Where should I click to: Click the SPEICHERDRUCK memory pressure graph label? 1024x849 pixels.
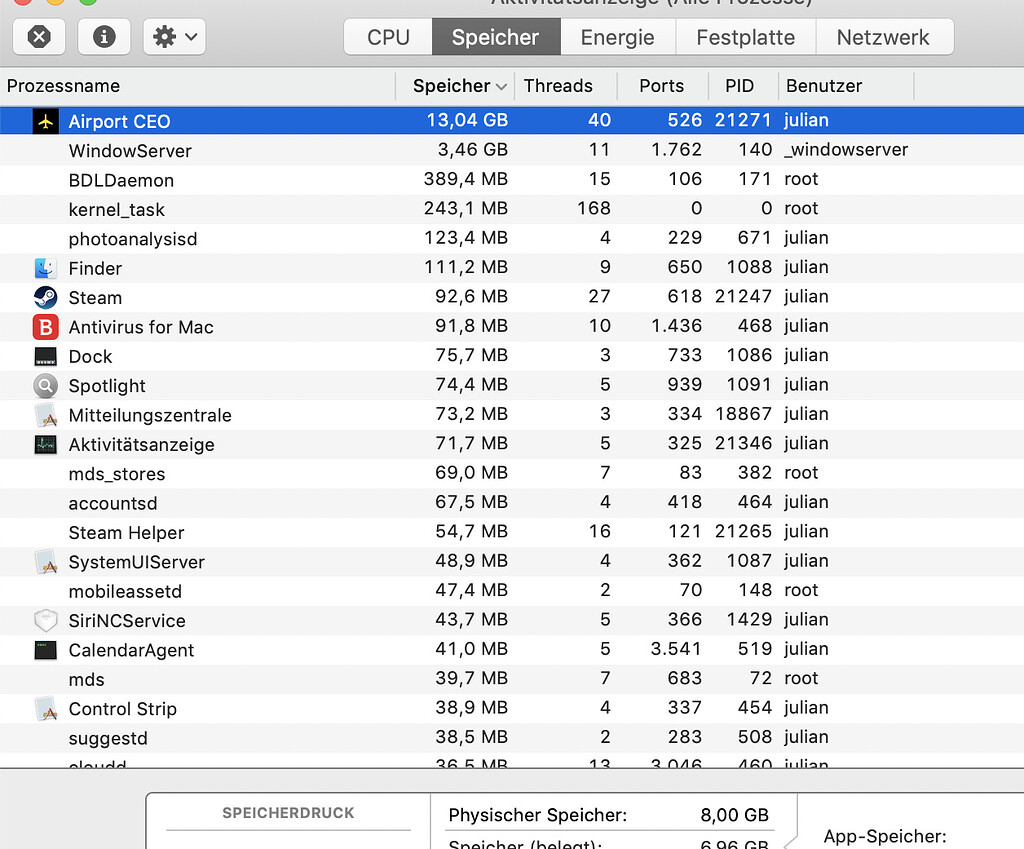(288, 813)
